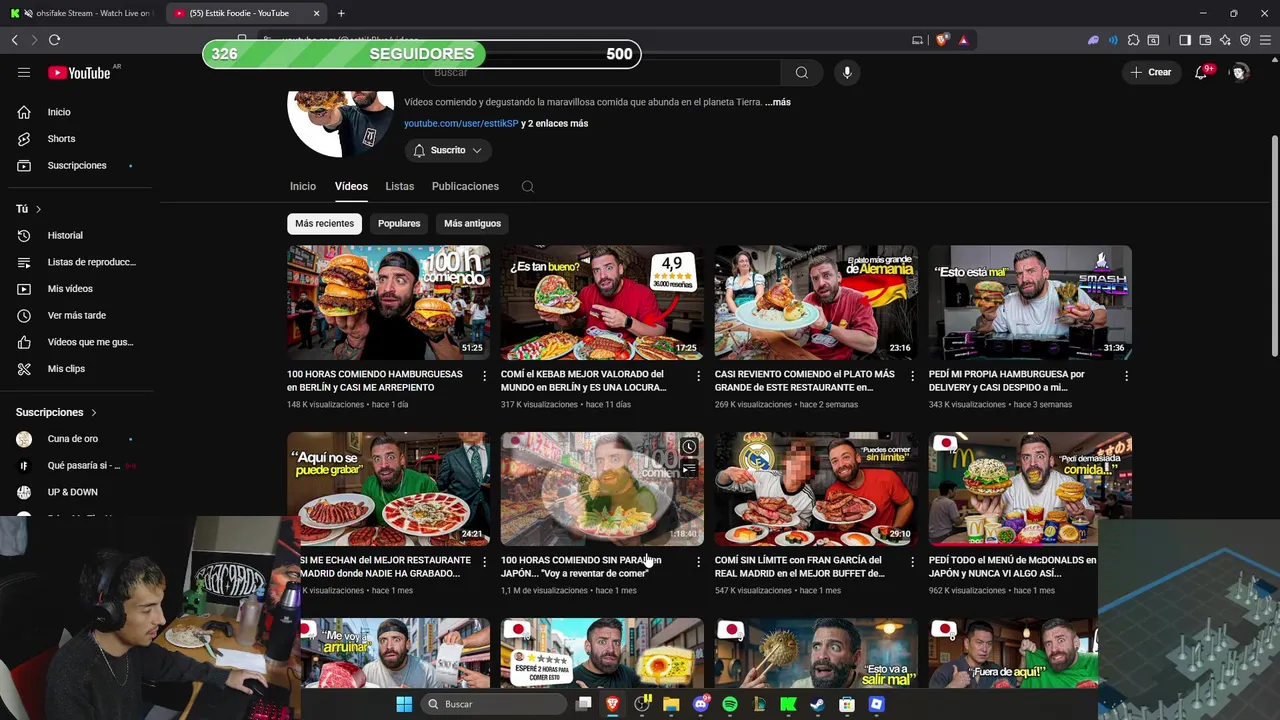Click title PEDÍ TODO el MENÚ de McDONALDS
Screen dimensions: 1280x720
1012,567
